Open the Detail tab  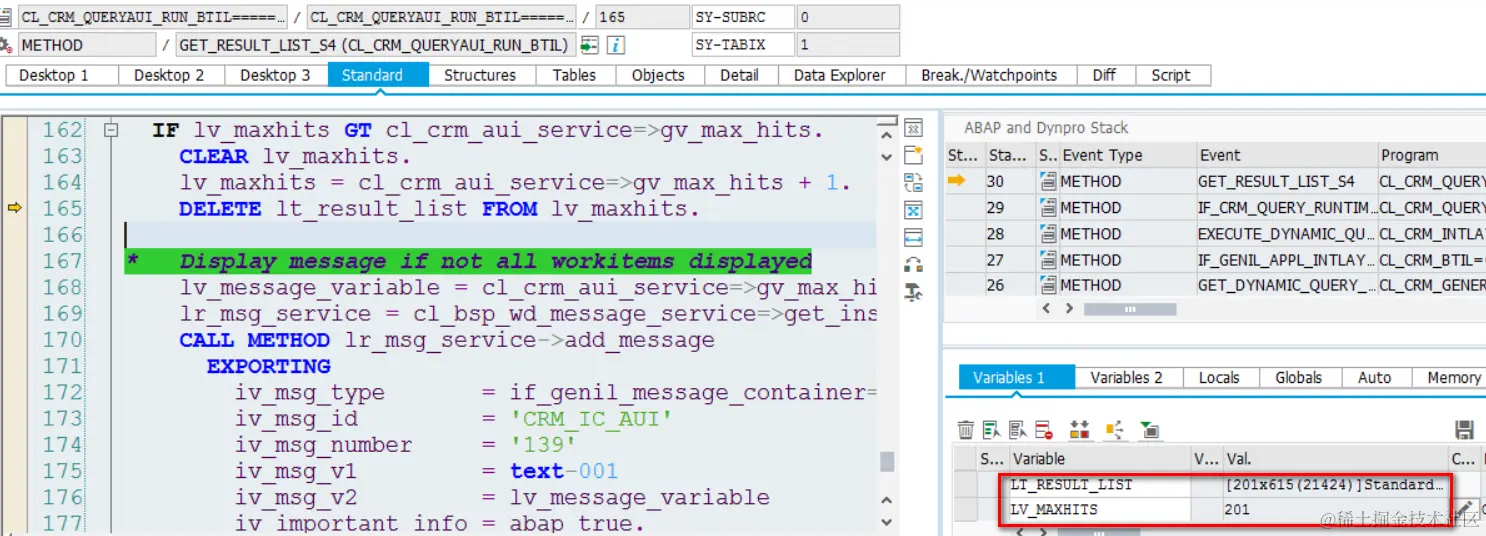pos(739,75)
